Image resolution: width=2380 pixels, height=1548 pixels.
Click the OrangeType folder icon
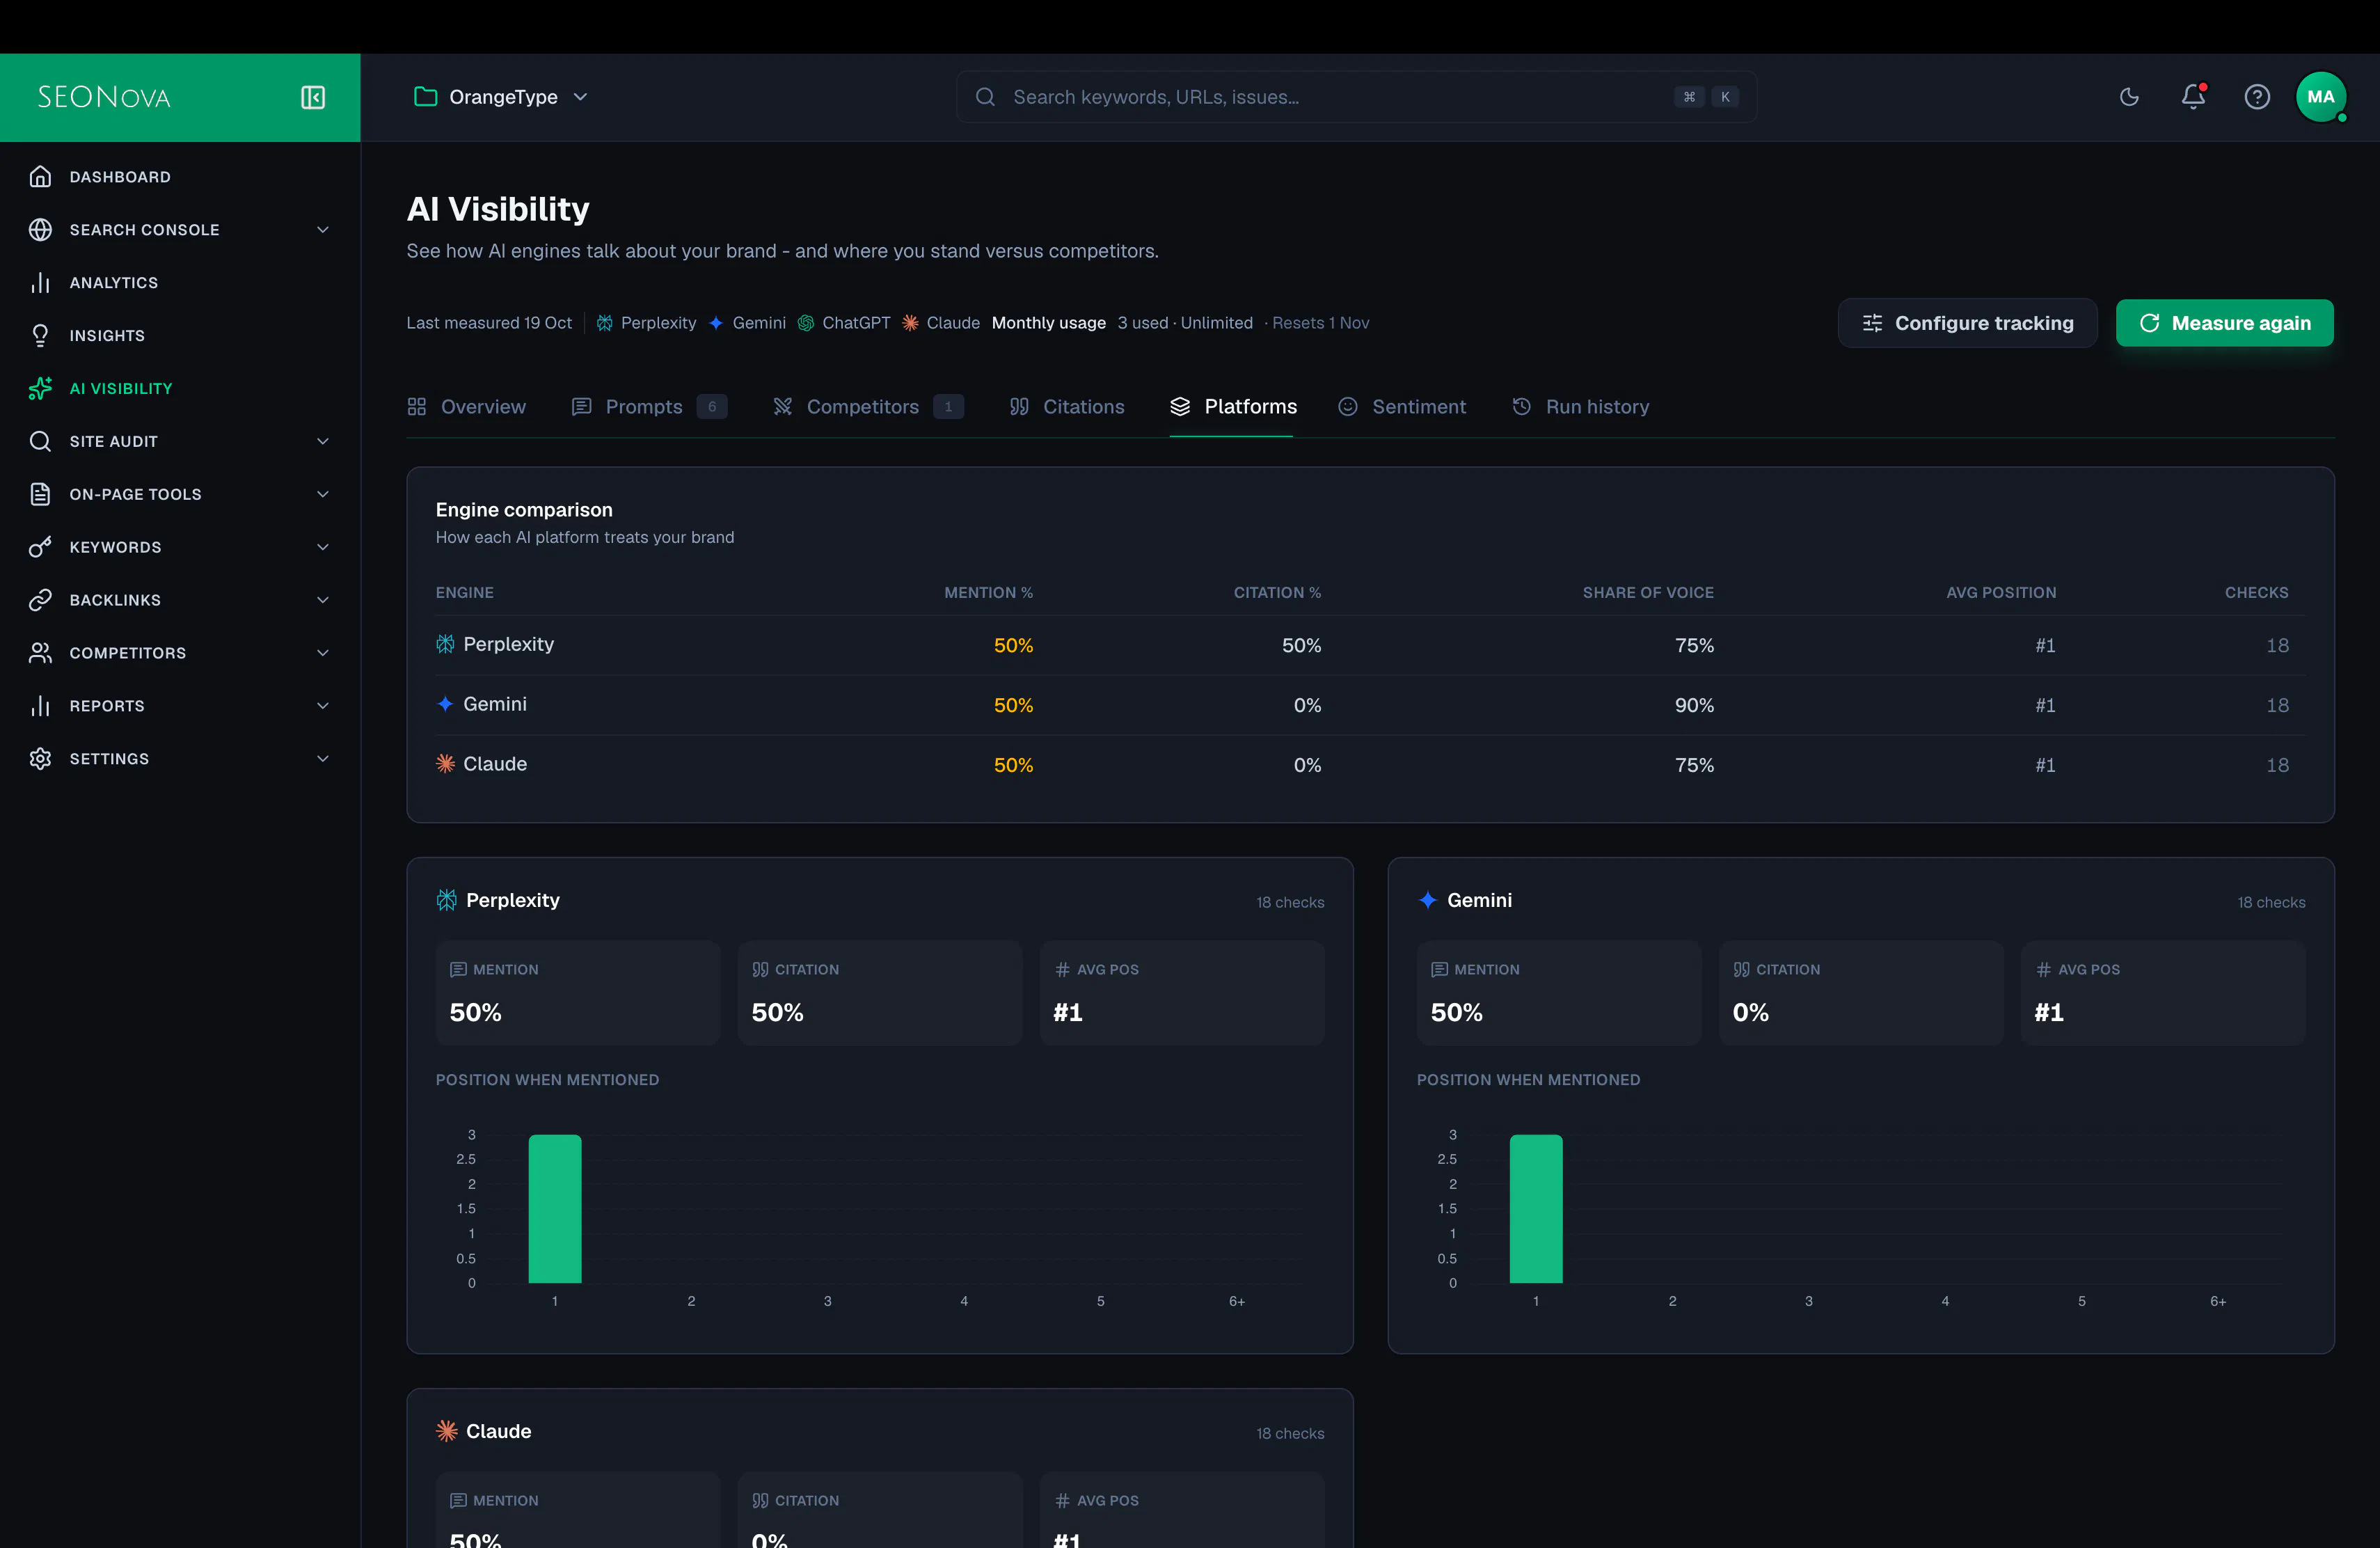(426, 97)
